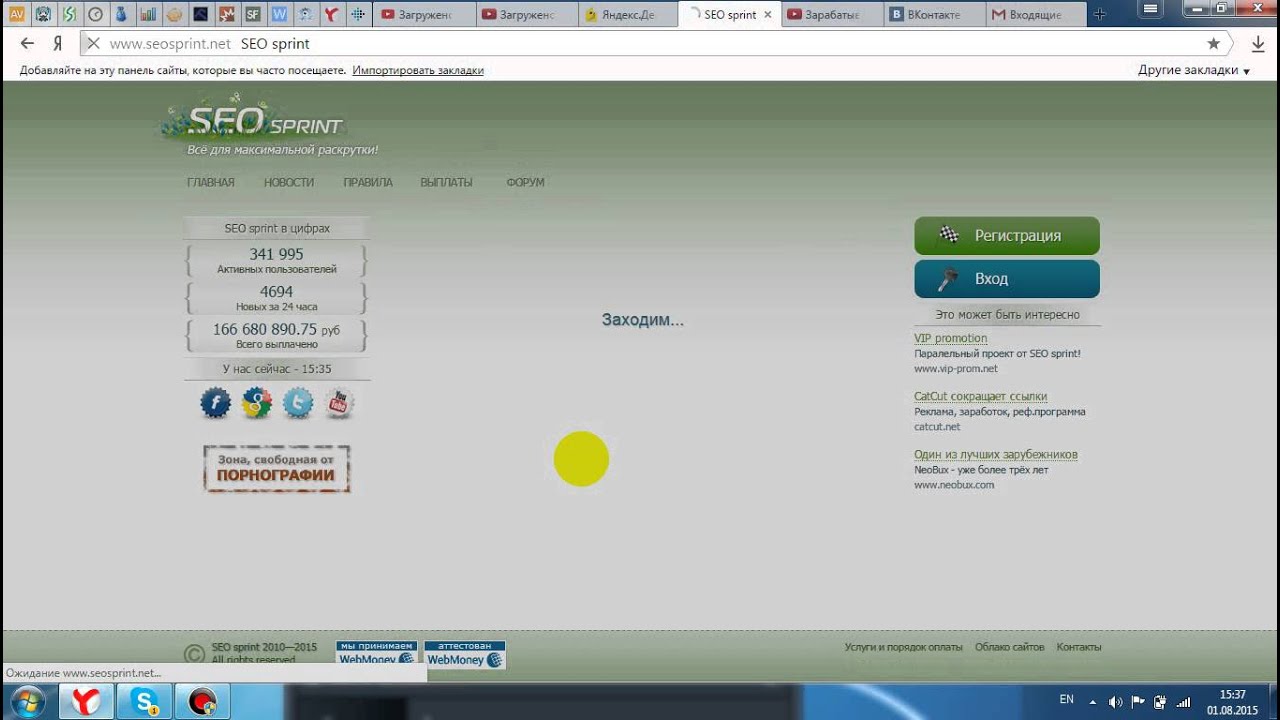
Task: Click the browser back arrow
Action: point(27,44)
